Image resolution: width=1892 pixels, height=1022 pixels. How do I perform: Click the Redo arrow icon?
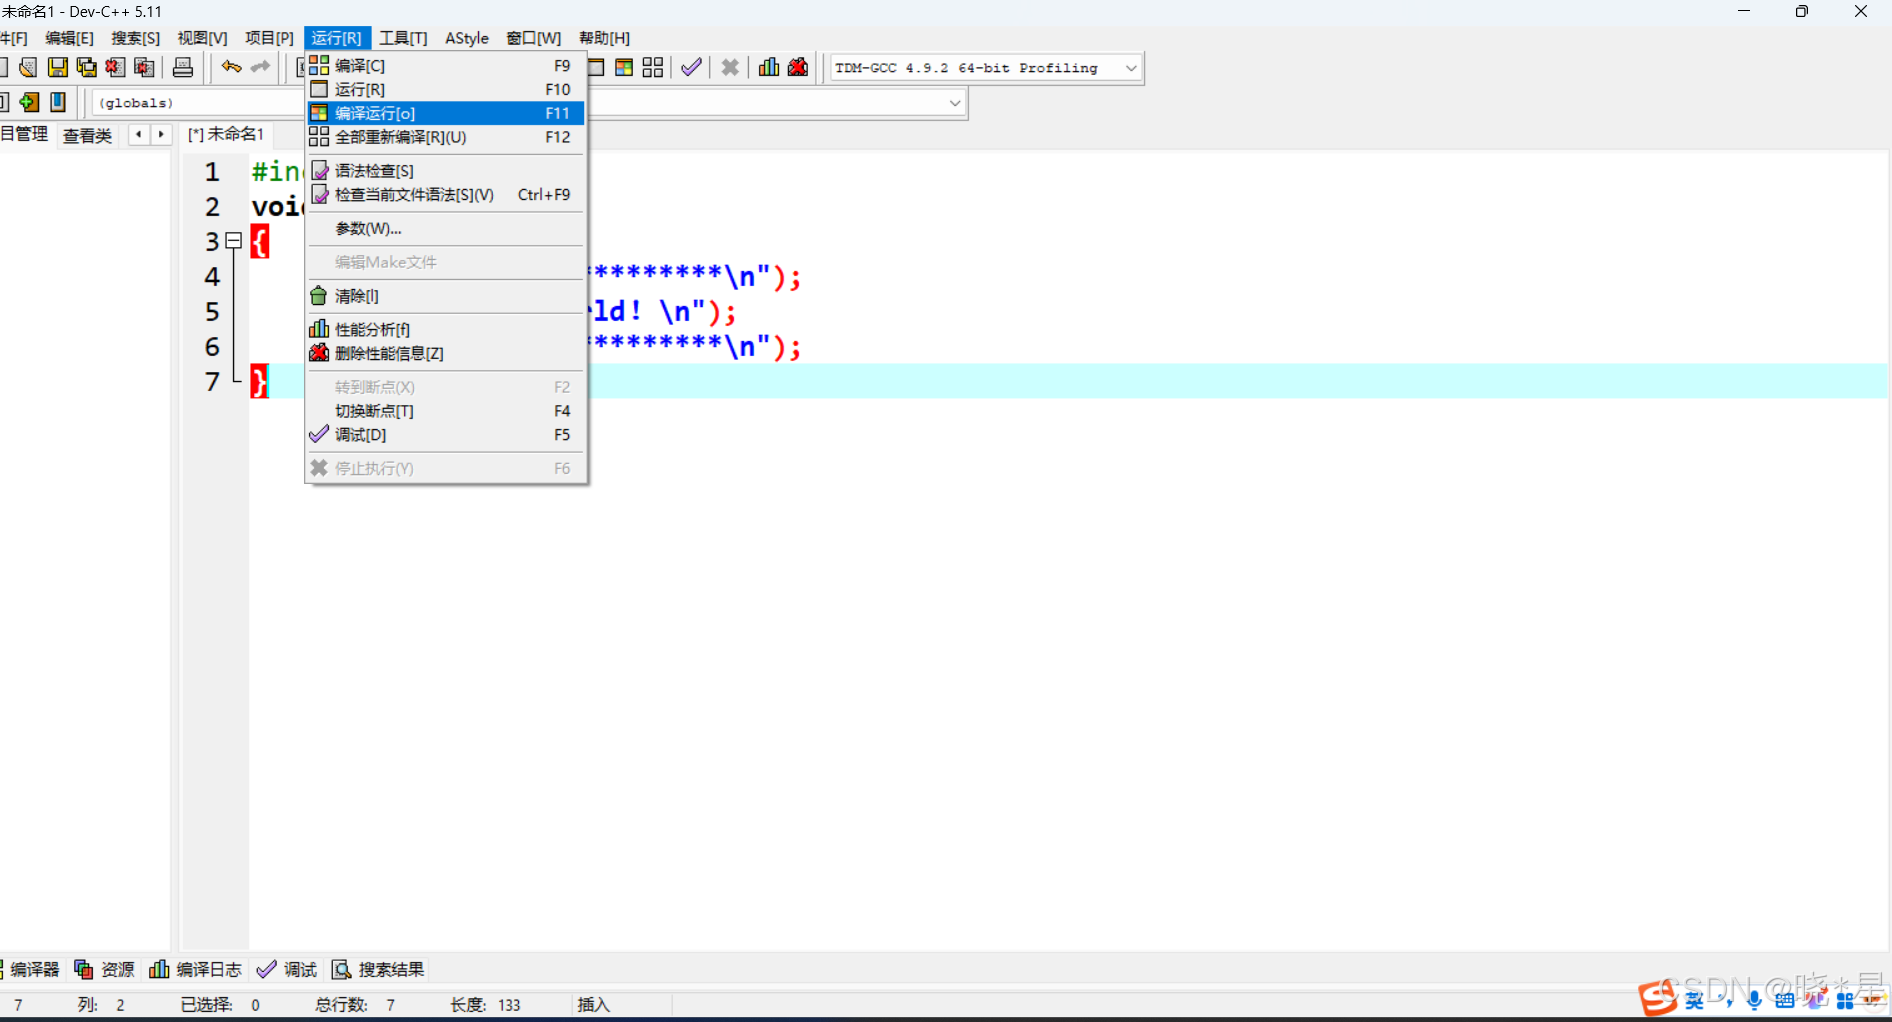click(x=261, y=67)
